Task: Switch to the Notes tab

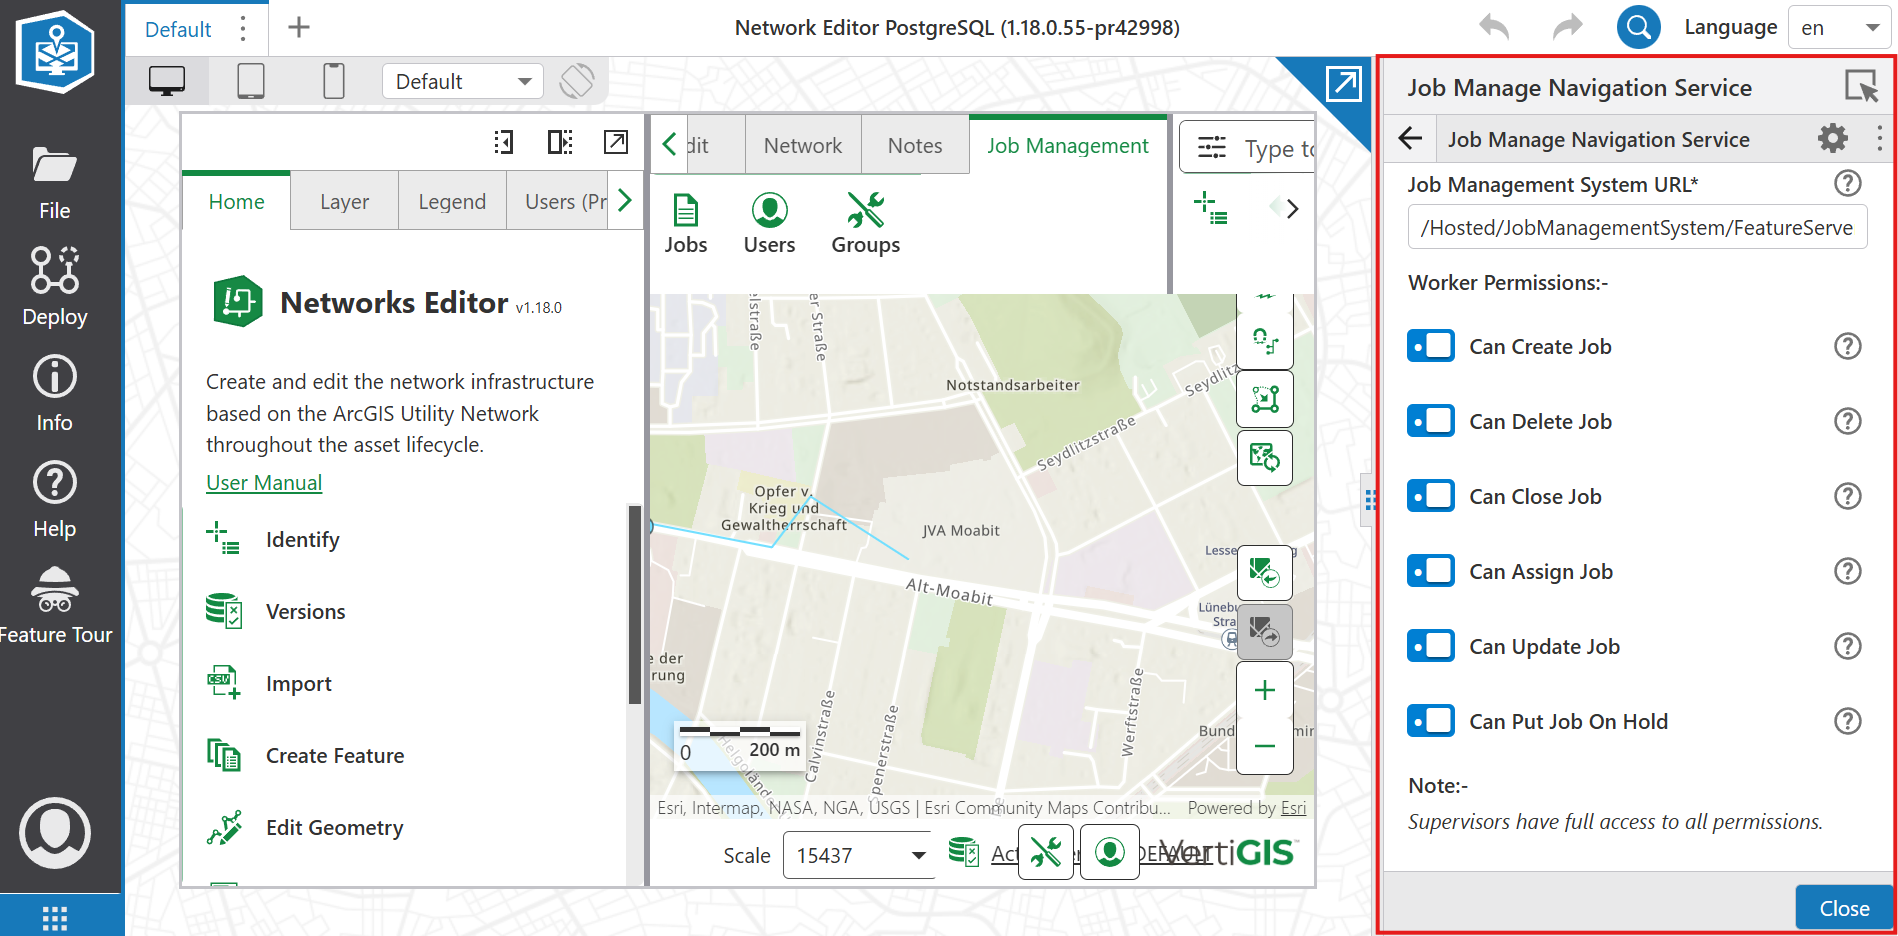Action: (915, 146)
